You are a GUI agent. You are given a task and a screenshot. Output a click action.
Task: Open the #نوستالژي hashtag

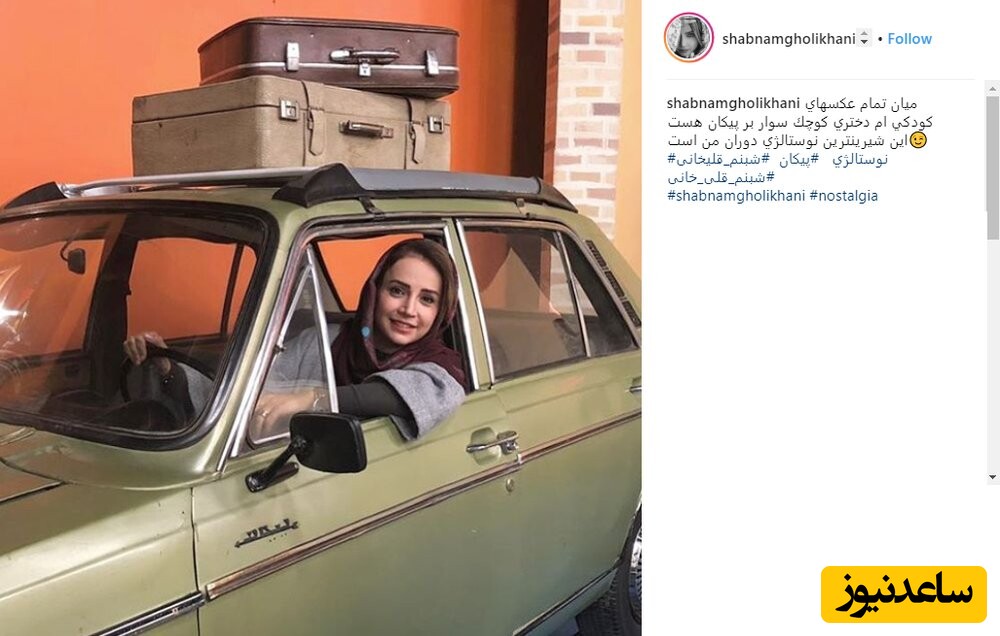coord(860,159)
